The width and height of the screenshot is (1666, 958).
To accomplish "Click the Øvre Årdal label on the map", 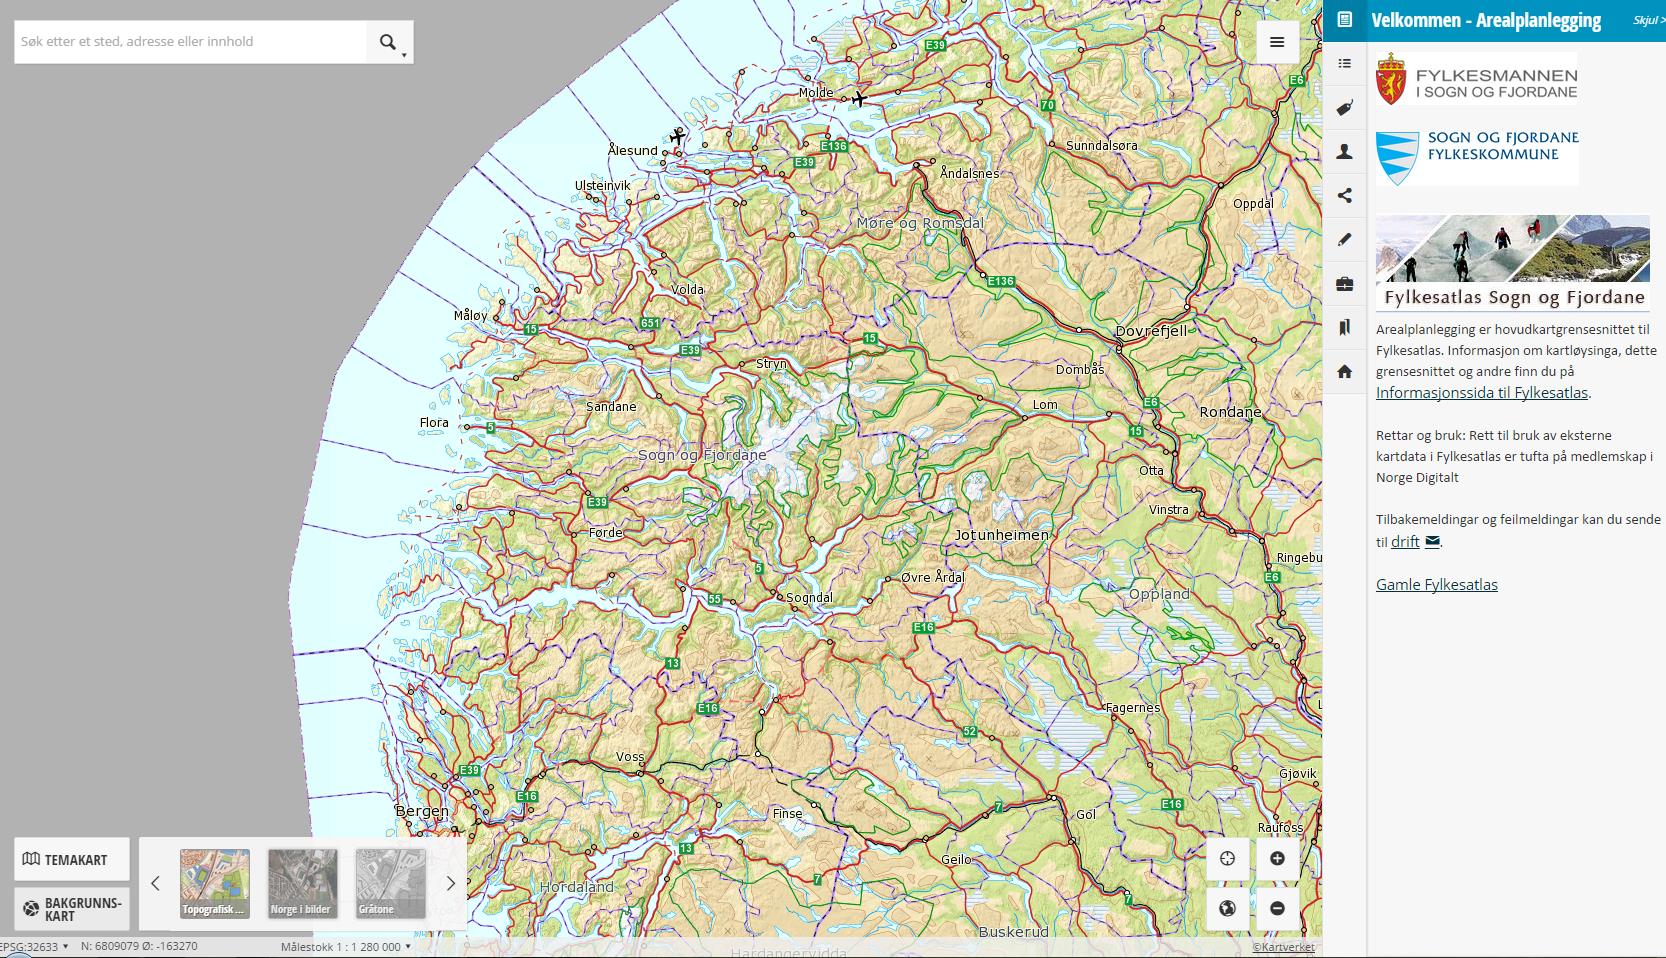I will (933, 577).
